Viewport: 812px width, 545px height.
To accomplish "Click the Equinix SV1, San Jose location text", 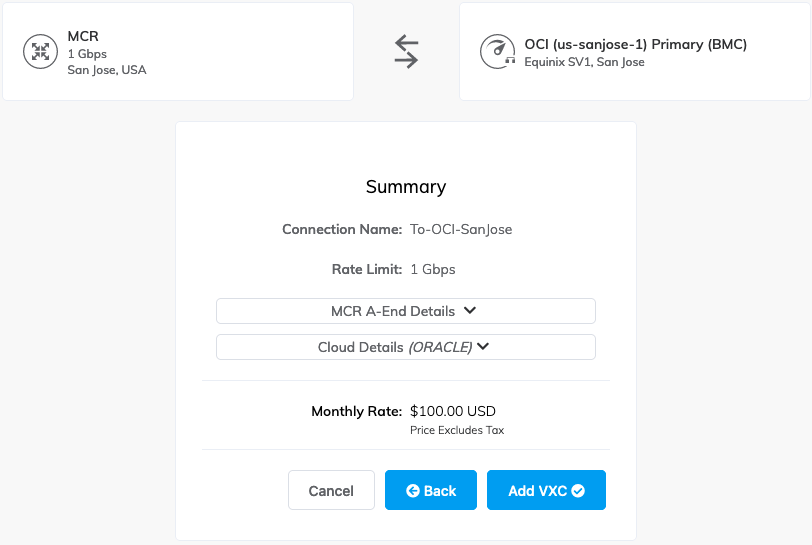I will pyautogui.click(x=584, y=62).
